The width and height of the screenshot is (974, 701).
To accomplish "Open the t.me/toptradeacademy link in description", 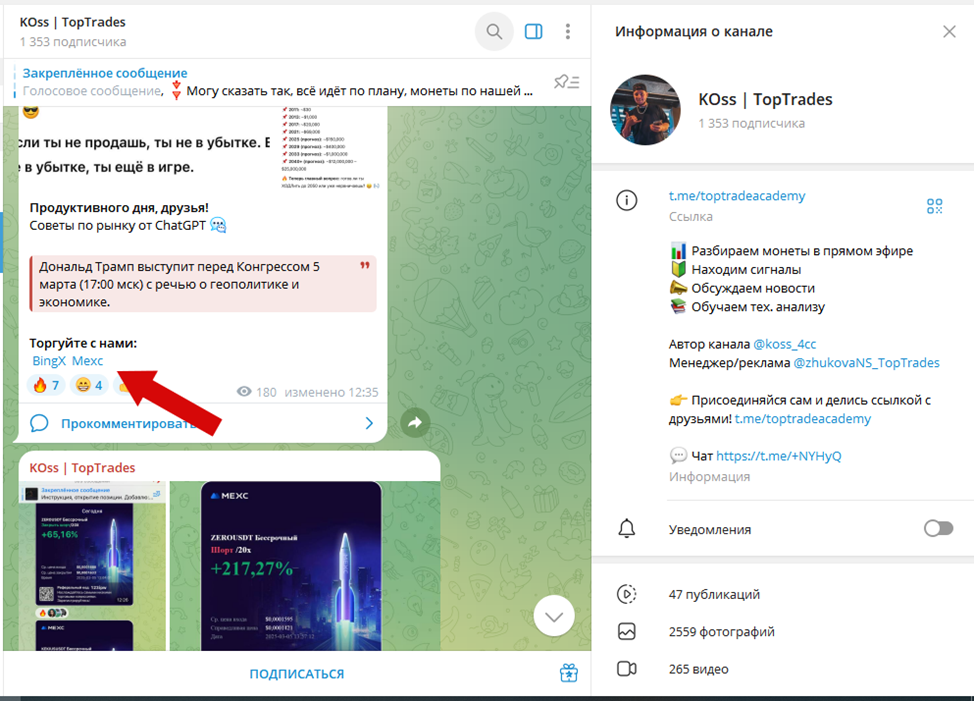I will point(803,418).
